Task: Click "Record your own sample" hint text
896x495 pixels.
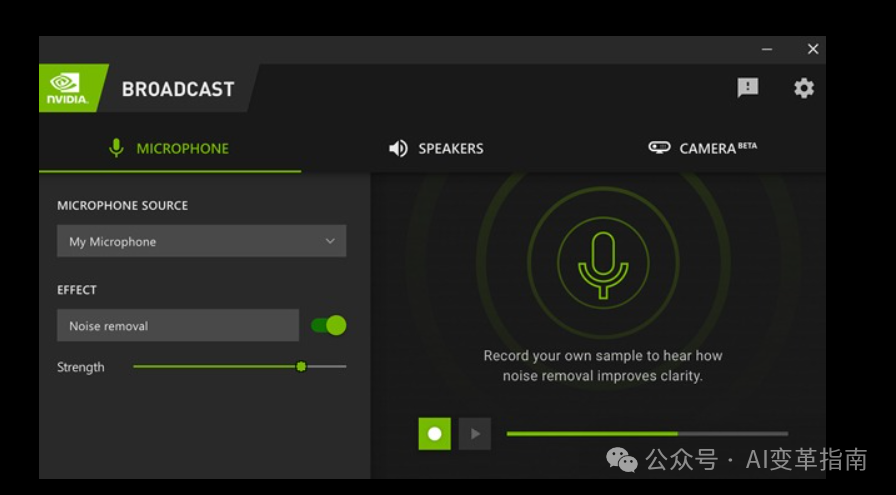Action: pyautogui.click(x=603, y=366)
